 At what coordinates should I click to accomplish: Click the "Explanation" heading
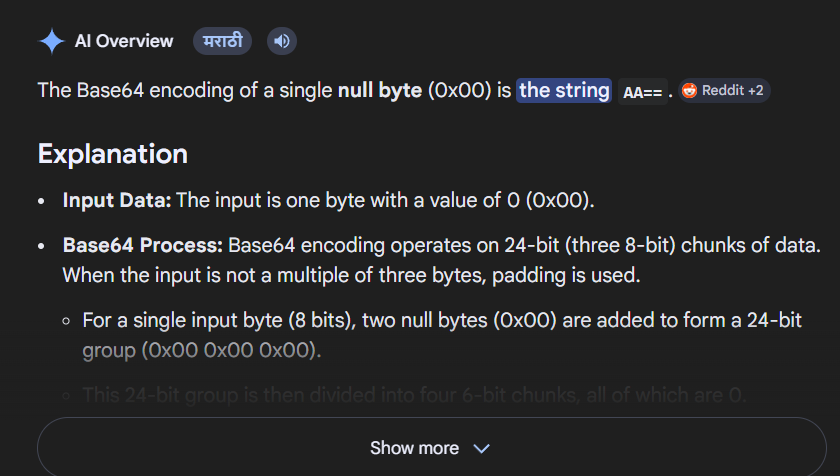(x=112, y=154)
